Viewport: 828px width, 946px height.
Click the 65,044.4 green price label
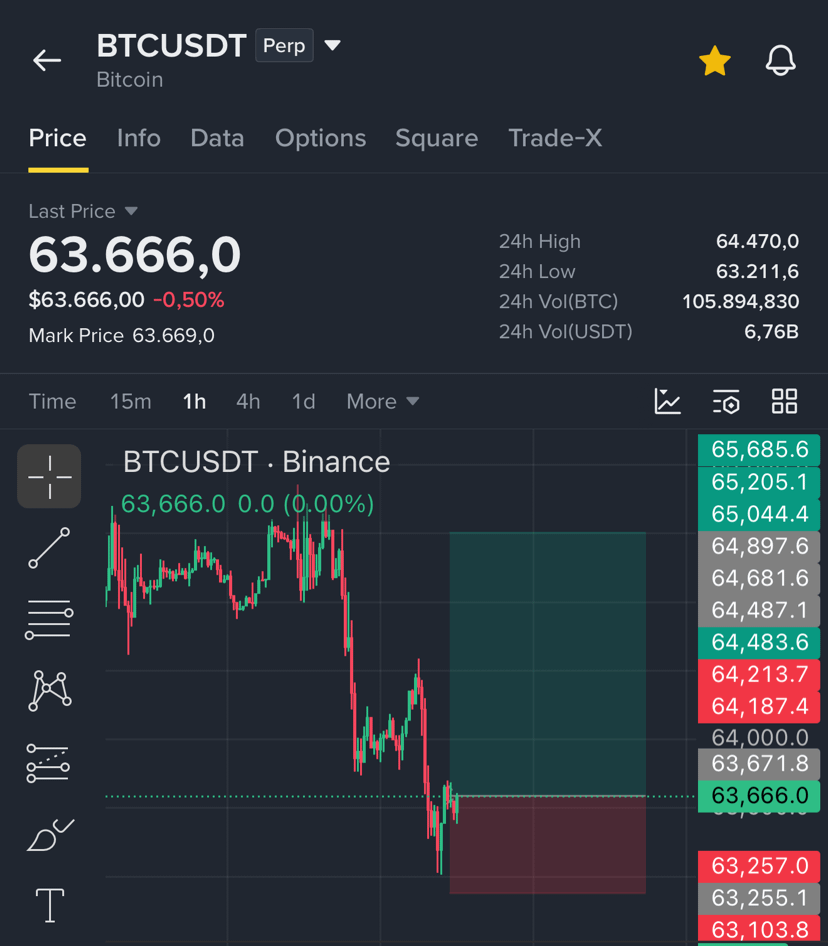tap(759, 514)
